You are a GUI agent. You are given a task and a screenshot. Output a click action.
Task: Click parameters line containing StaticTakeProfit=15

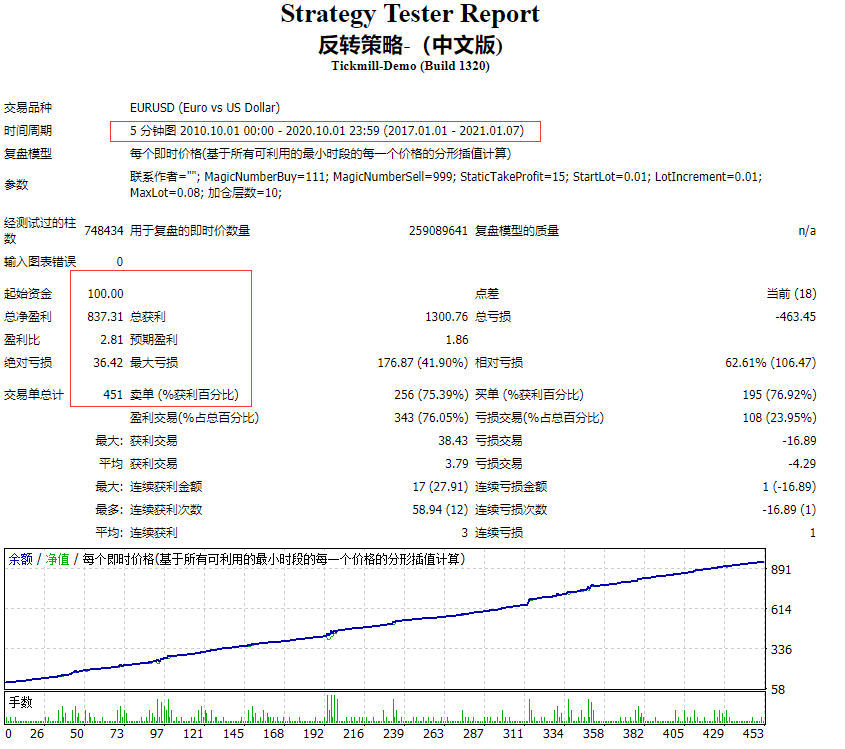(446, 177)
